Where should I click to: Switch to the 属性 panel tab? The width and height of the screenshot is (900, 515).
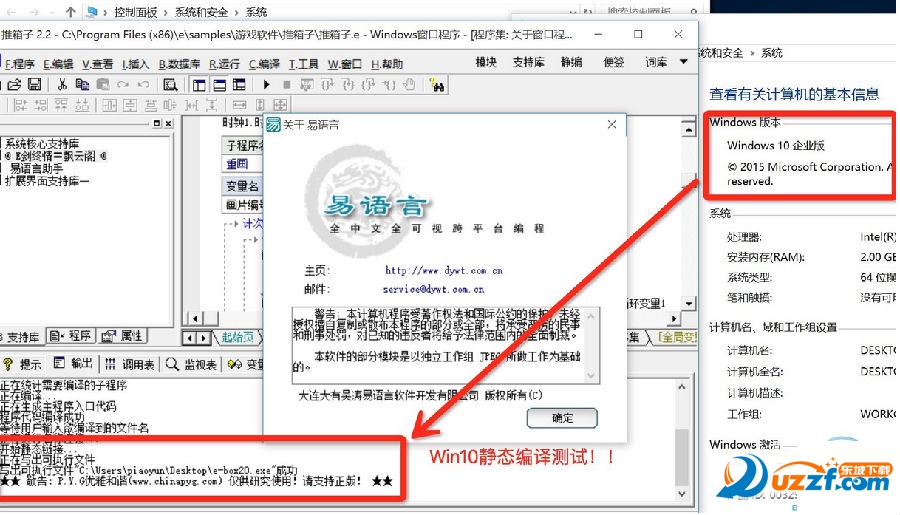pyautogui.click(x=123, y=336)
